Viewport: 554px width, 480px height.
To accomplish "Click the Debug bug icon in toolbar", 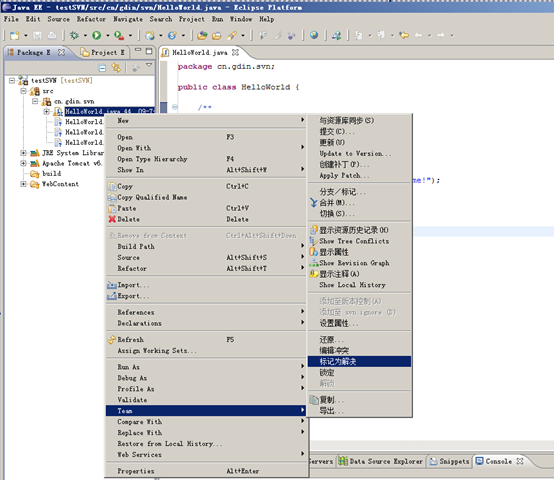I will click(74, 35).
